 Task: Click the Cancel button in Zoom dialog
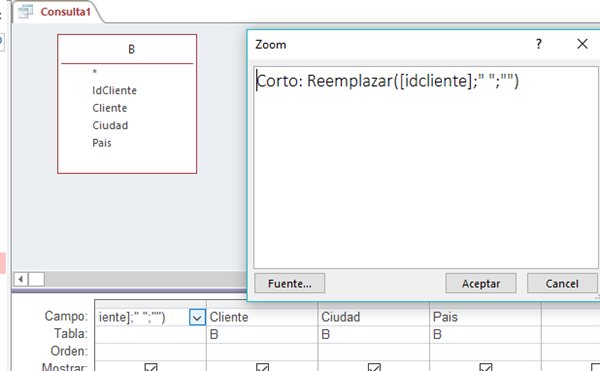(562, 283)
